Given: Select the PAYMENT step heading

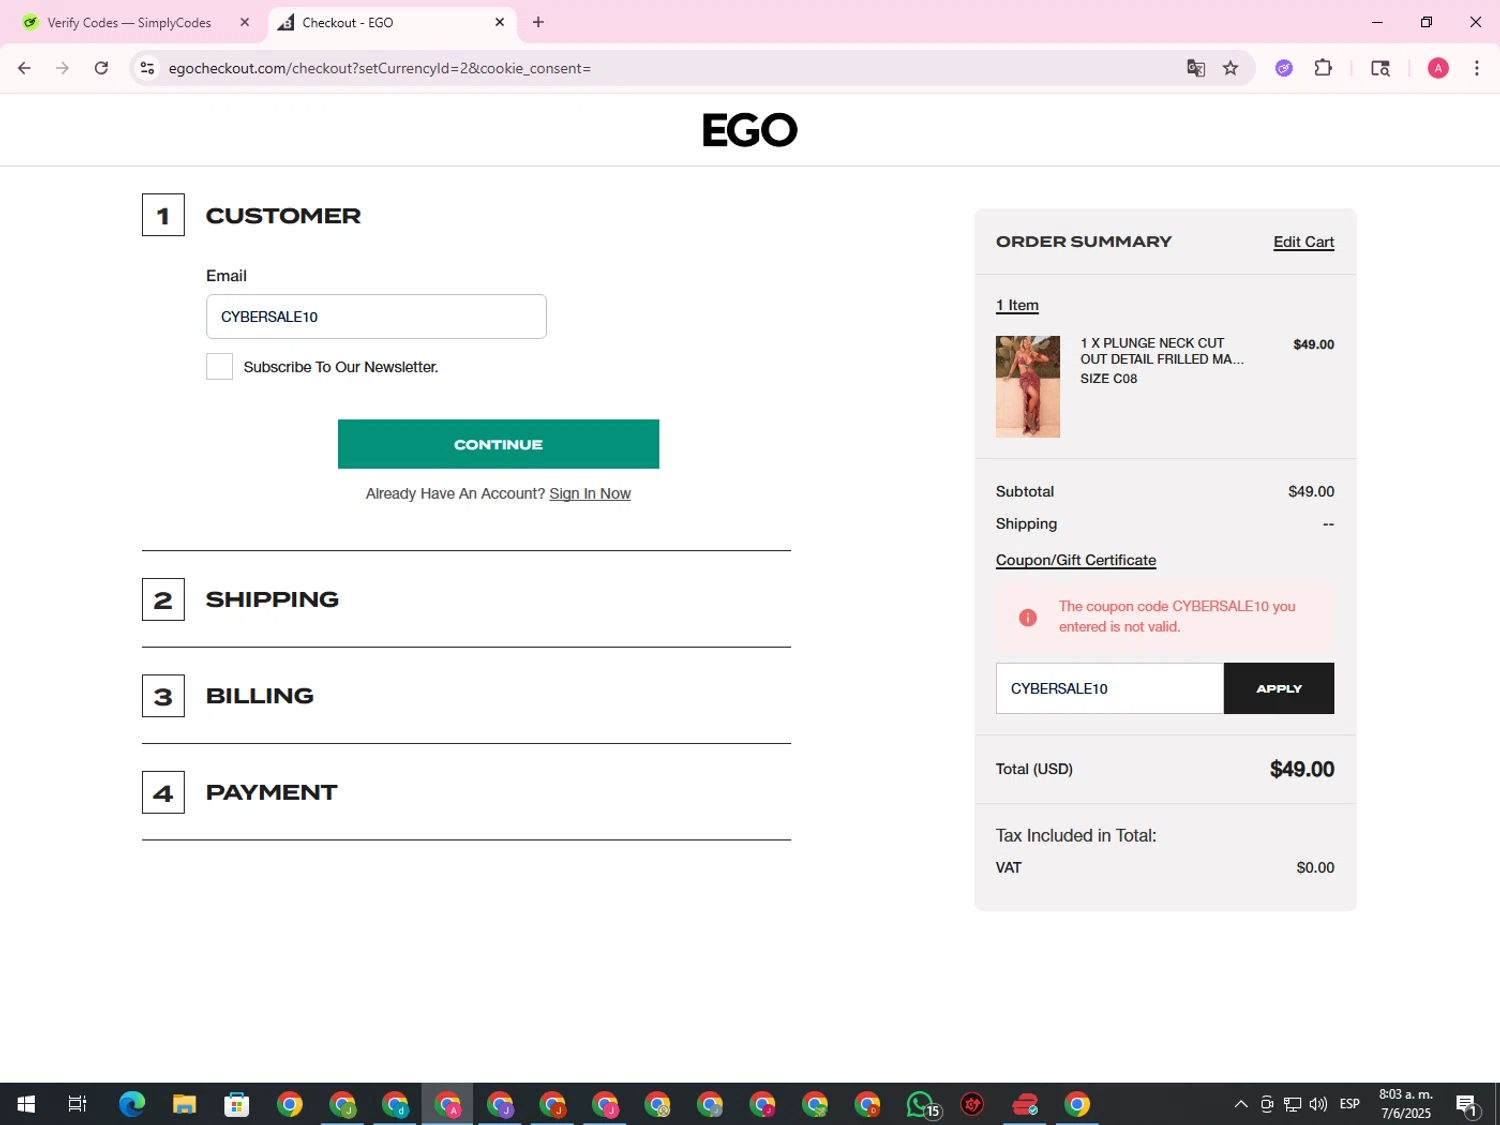Looking at the screenshot, I should [272, 792].
